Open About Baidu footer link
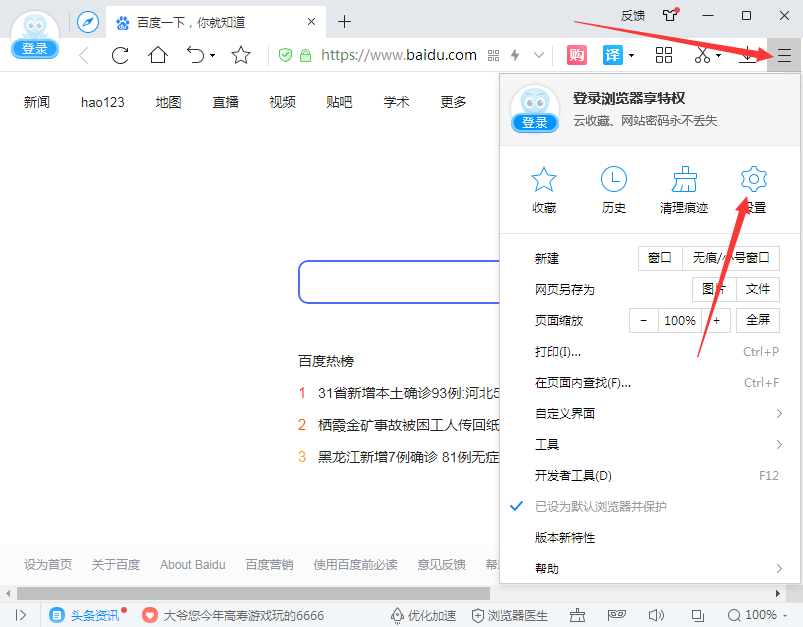Screen dimensions: 803x627 tap(193, 565)
